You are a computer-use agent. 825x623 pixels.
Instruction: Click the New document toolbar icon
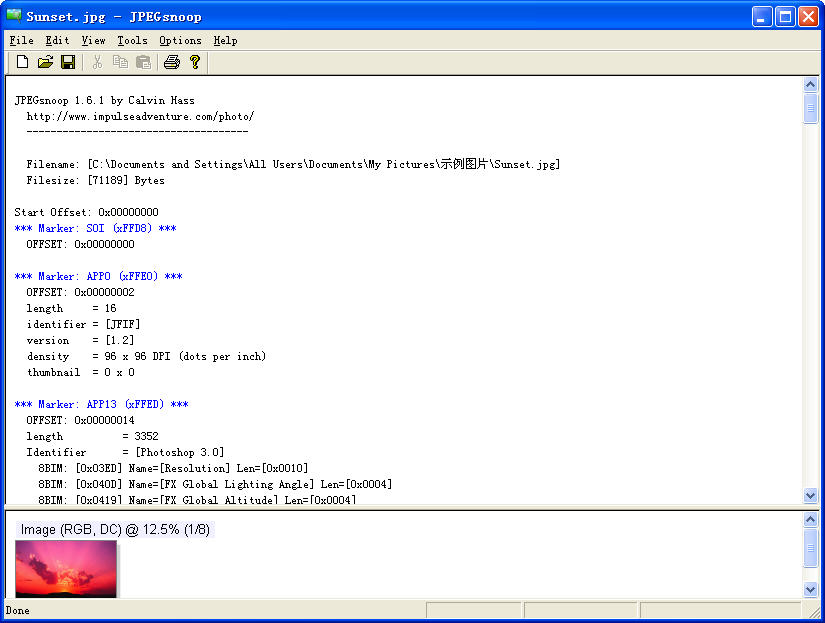(22, 62)
